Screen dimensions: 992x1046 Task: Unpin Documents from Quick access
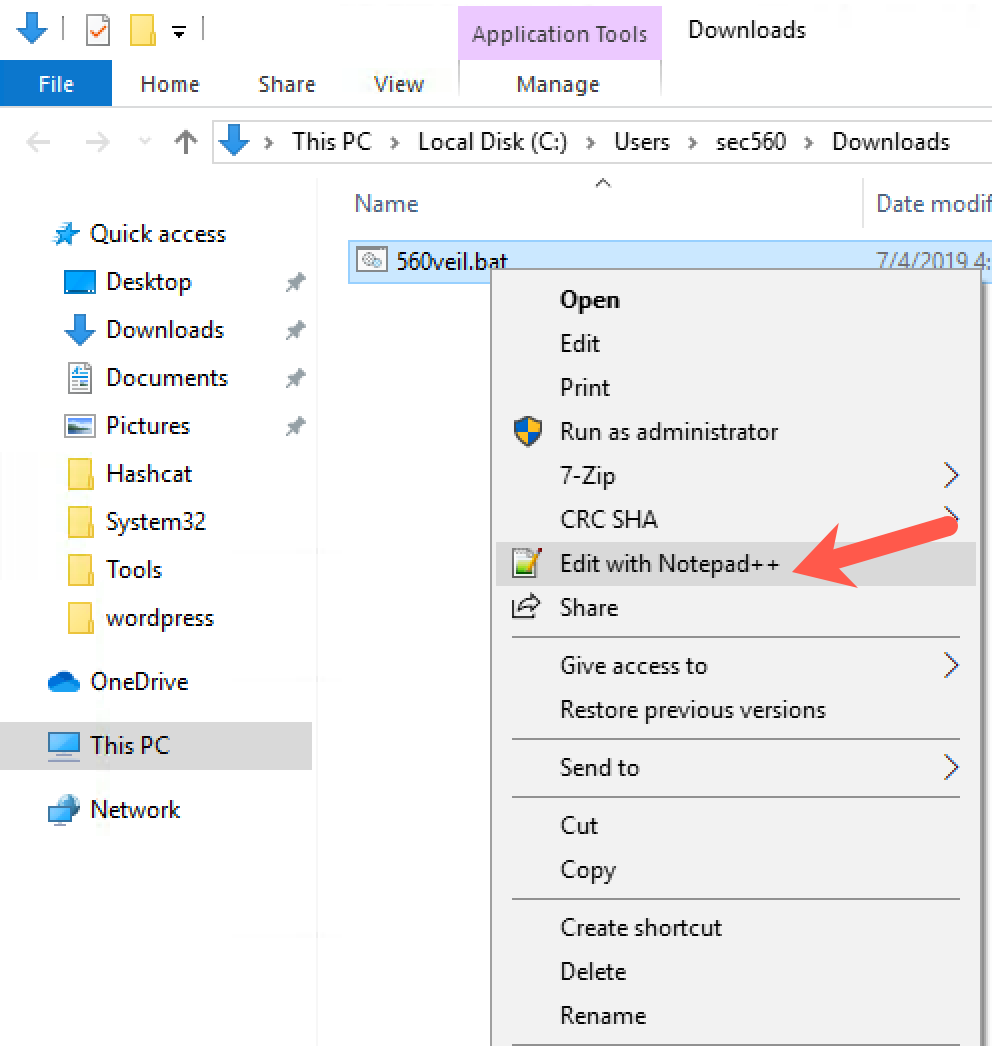coord(296,377)
